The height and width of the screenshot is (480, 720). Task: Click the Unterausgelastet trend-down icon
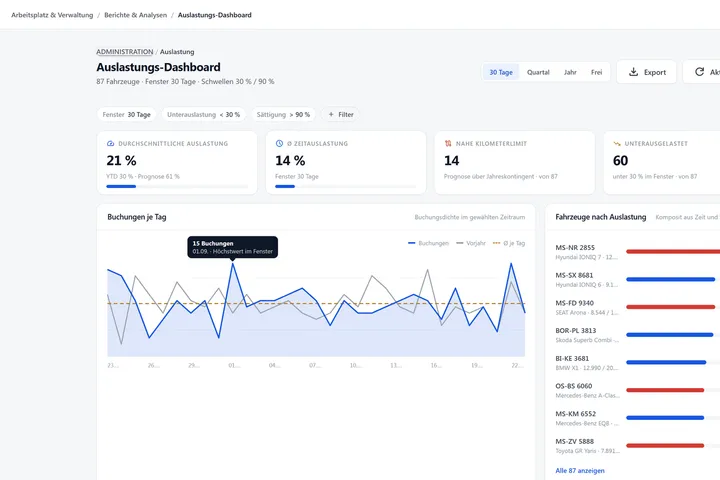point(617,143)
